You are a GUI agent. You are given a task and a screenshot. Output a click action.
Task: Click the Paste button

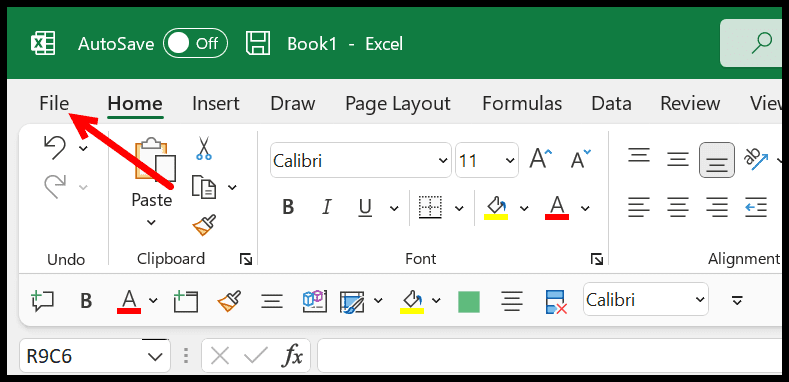click(151, 183)
